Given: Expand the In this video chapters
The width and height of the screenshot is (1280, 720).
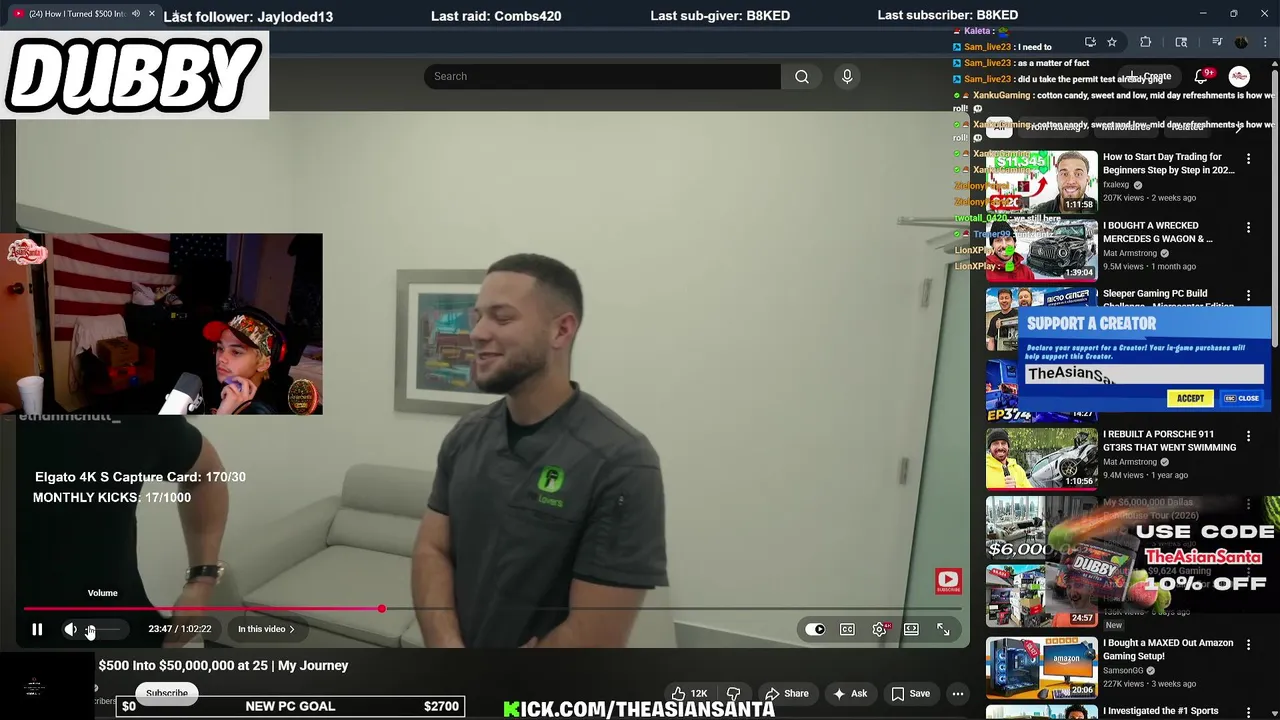Looking at the screenshot, I should coord(266,629).
